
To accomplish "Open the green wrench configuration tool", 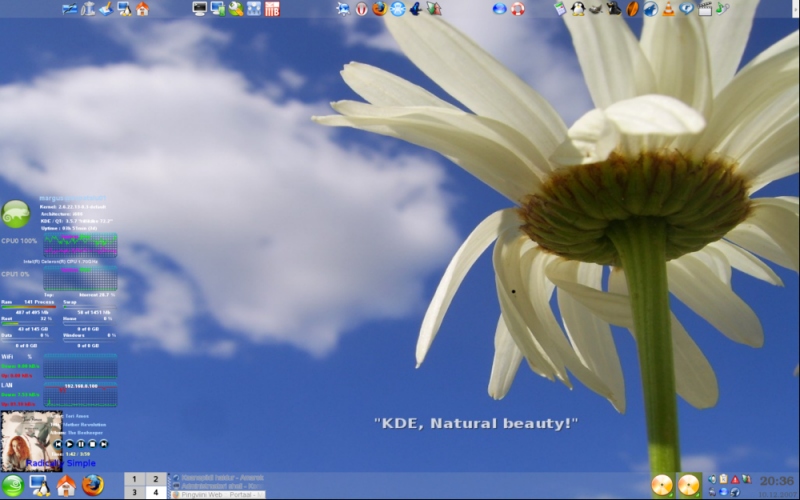I will click(236, 9).
